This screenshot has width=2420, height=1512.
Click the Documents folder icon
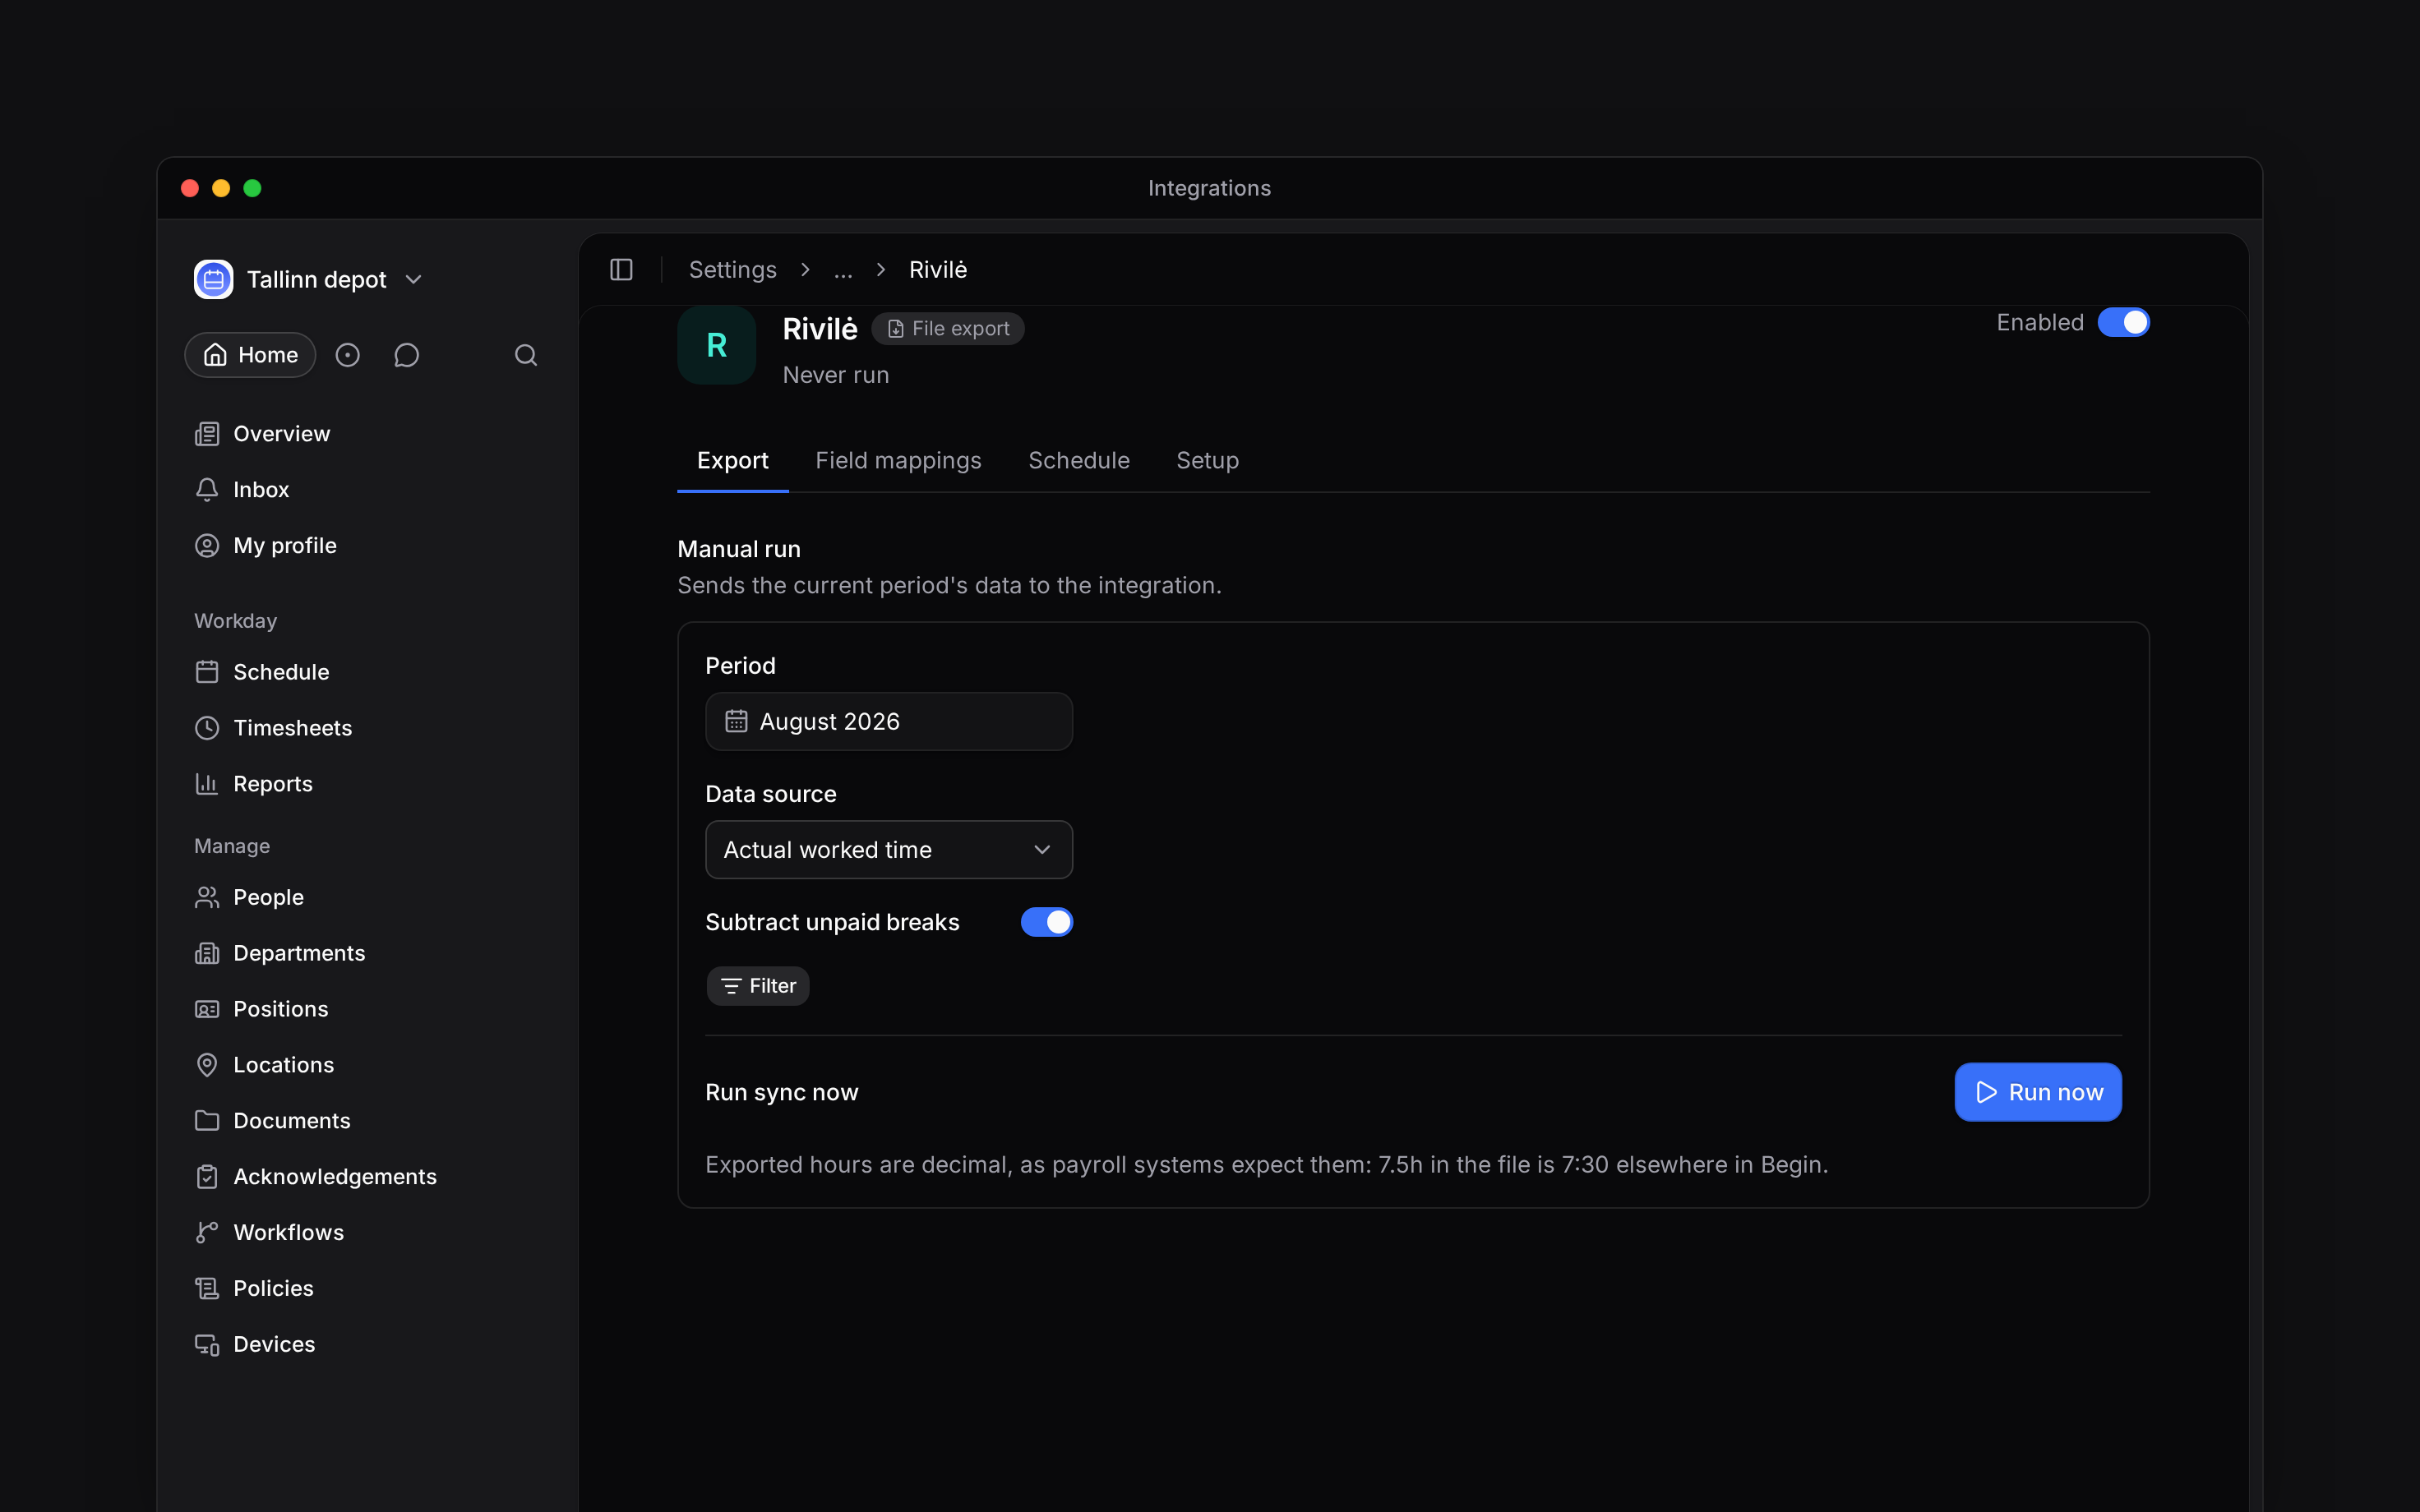click(207, 1121)
